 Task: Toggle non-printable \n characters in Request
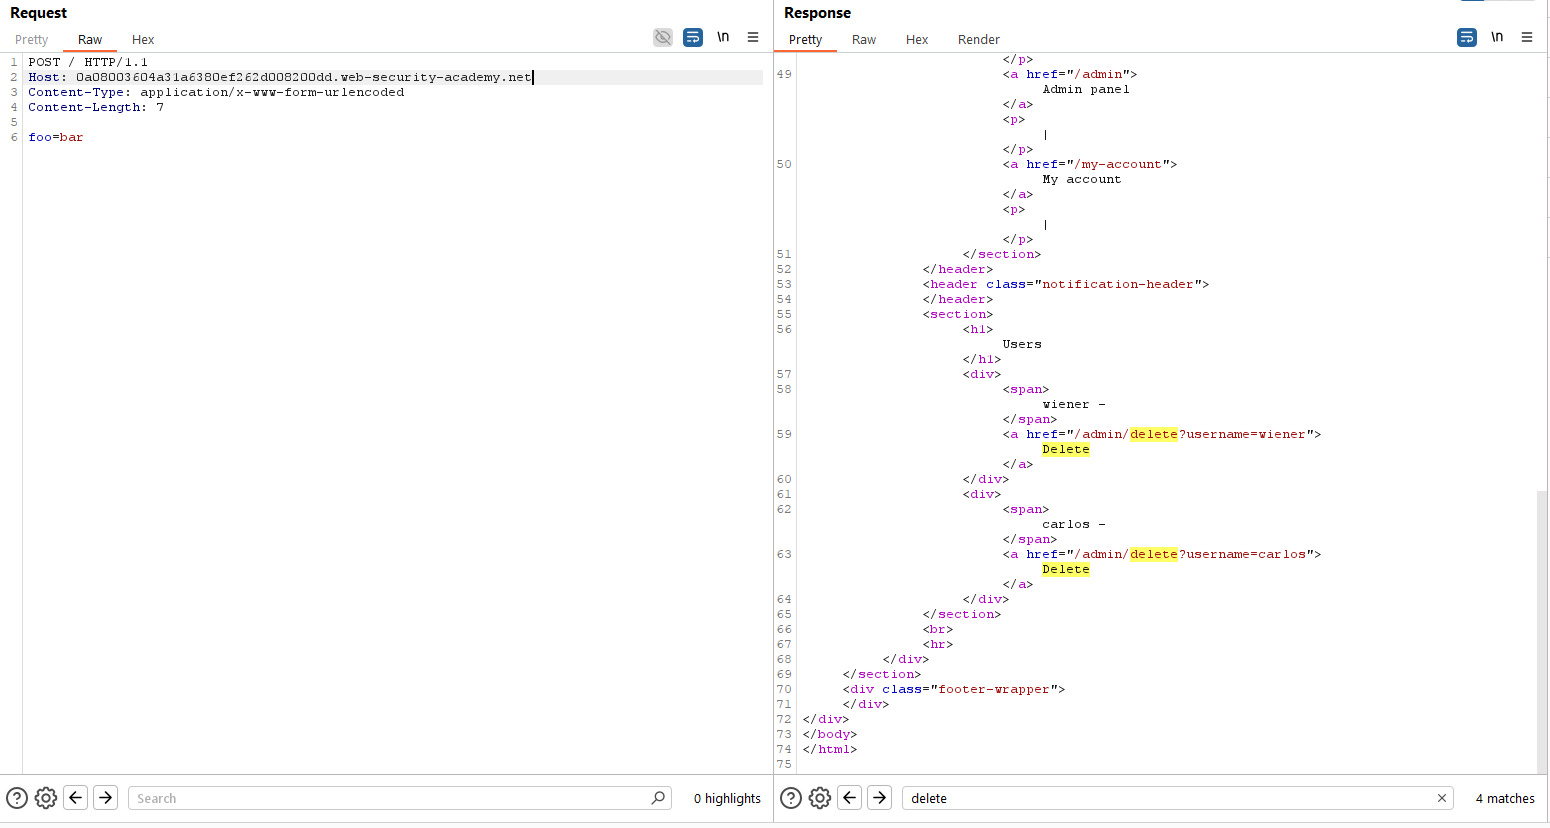click(x=723, y=38)
